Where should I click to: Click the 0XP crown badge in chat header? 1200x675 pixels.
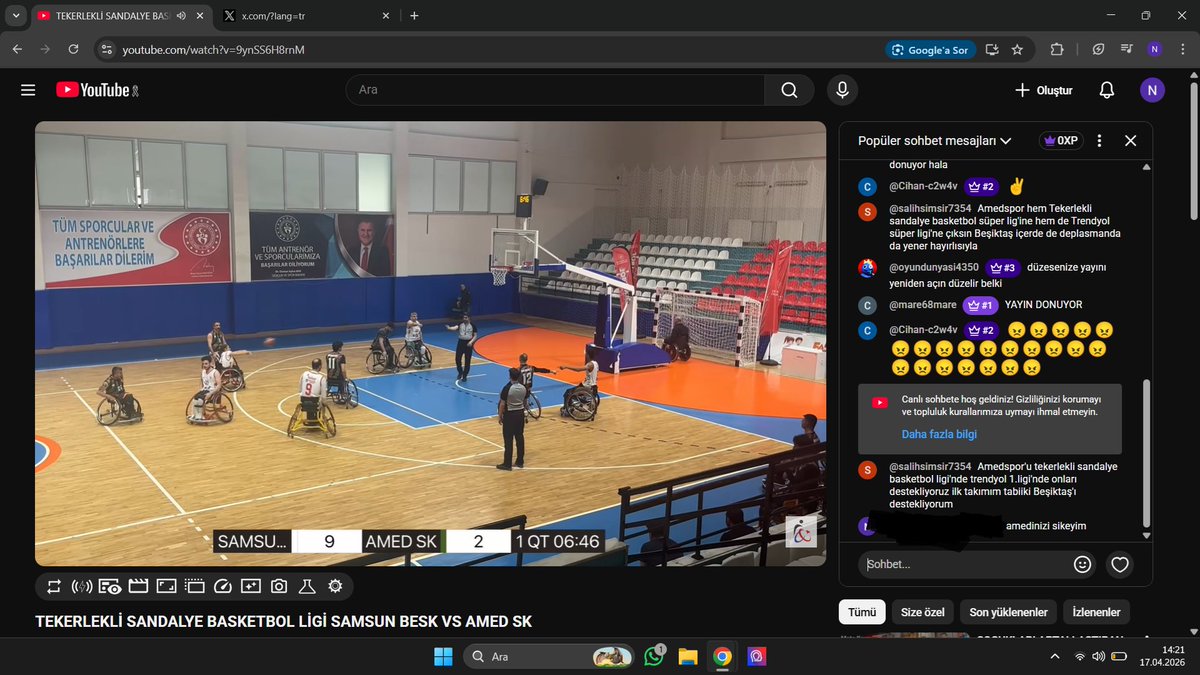point(1061,141)
